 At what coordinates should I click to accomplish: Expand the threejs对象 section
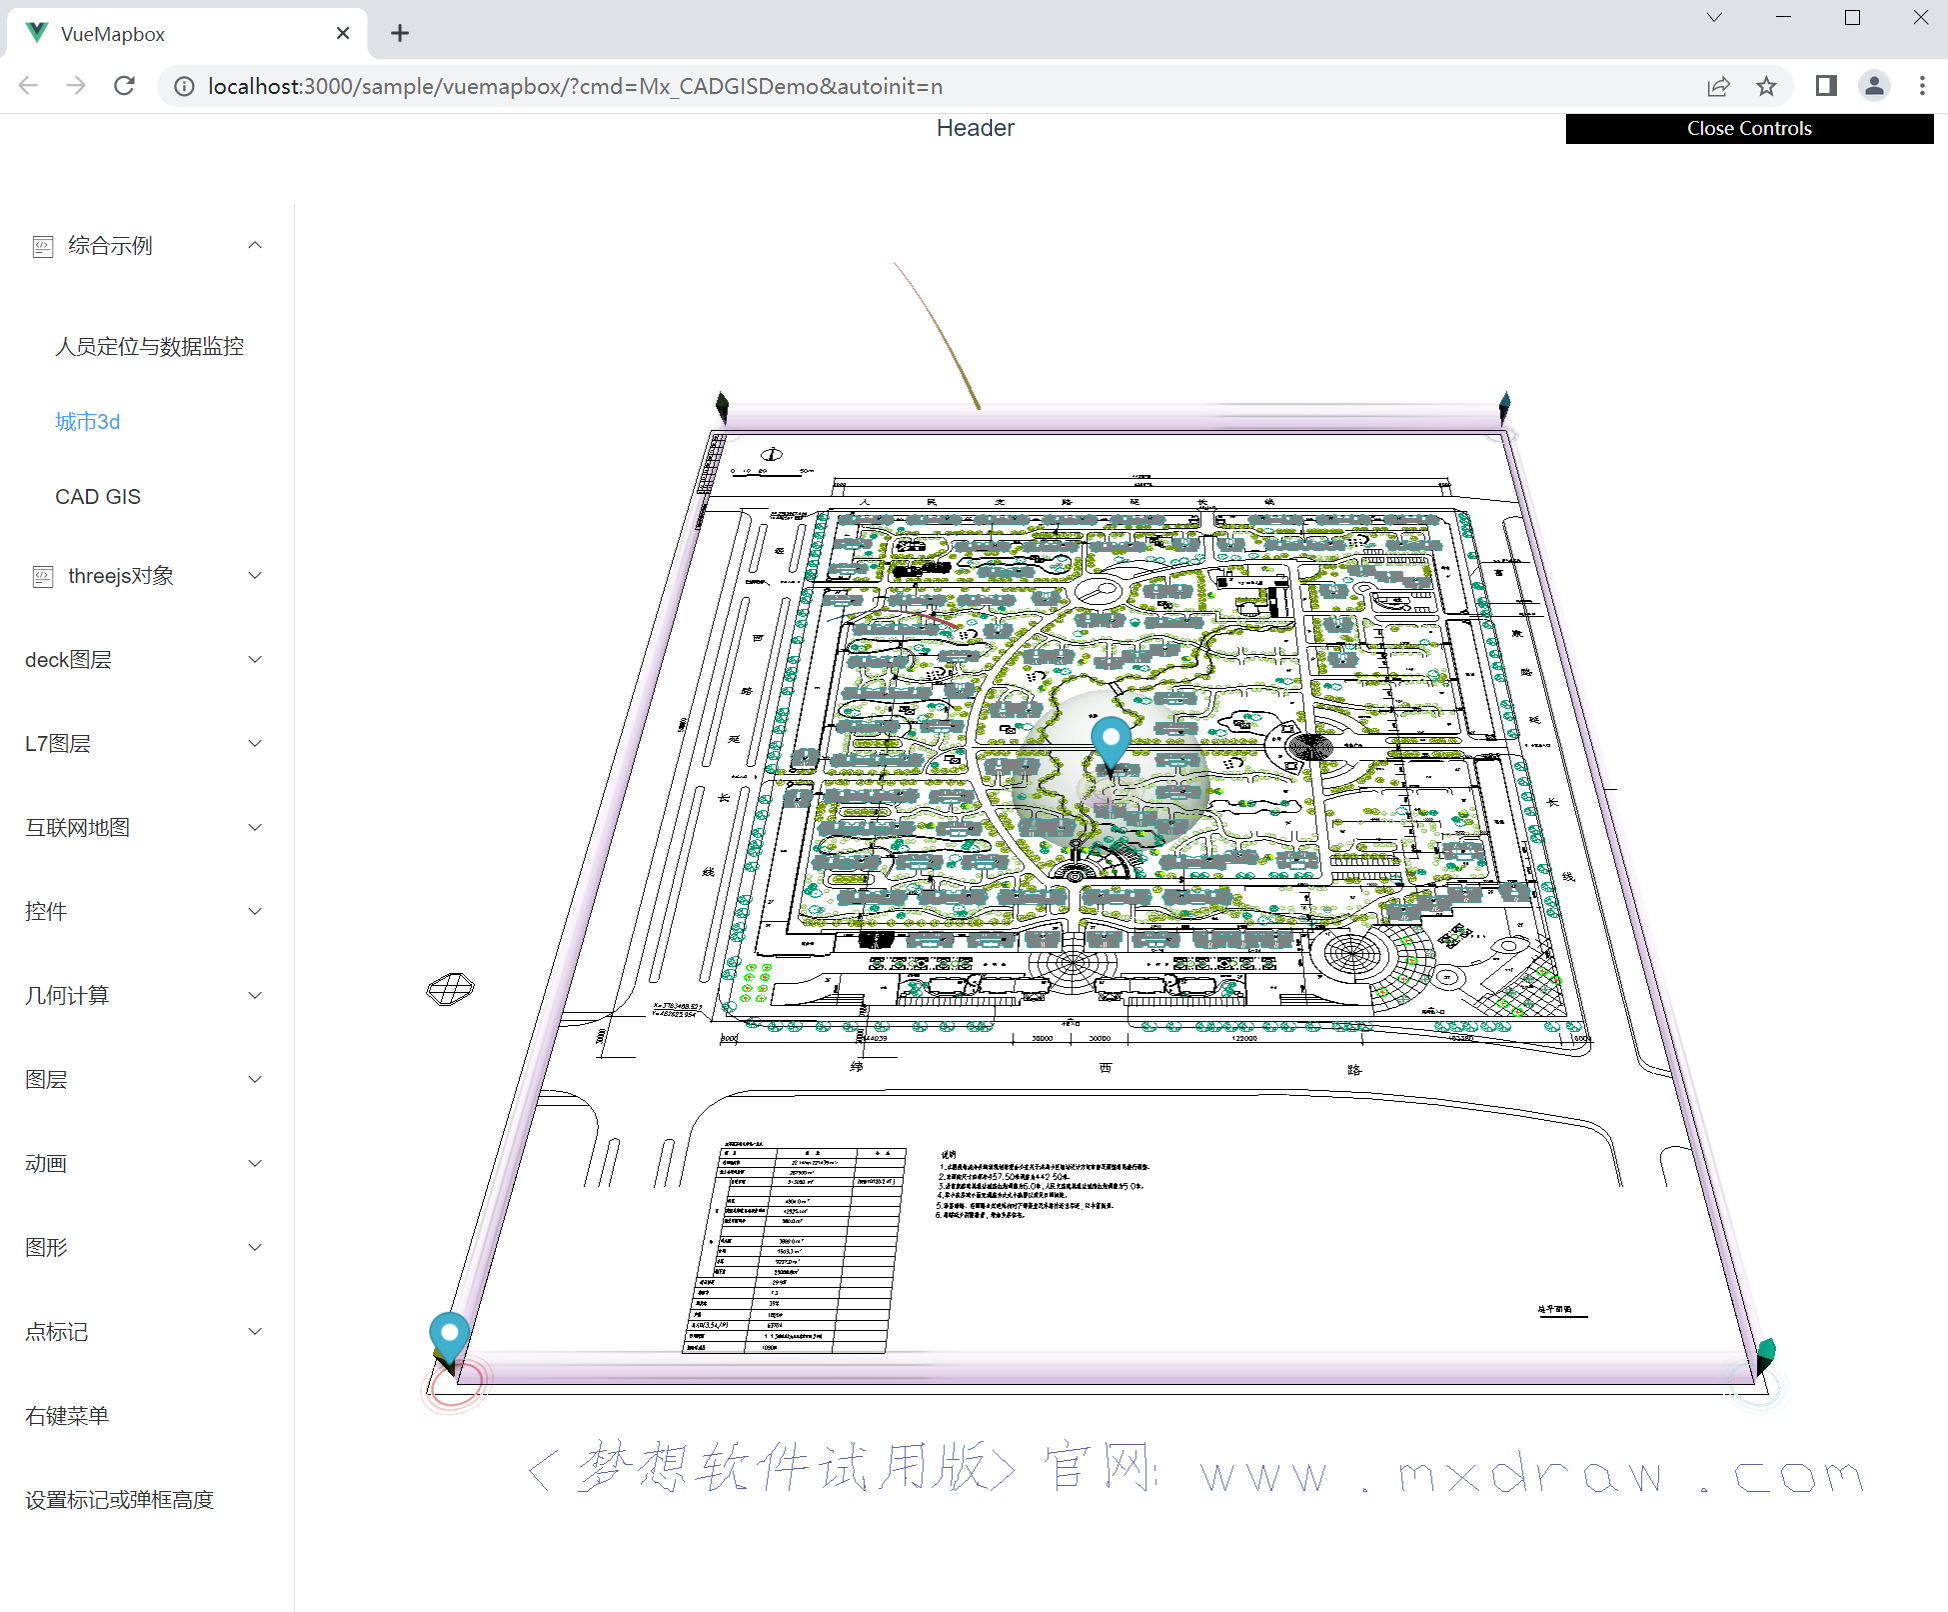[146, 575]
